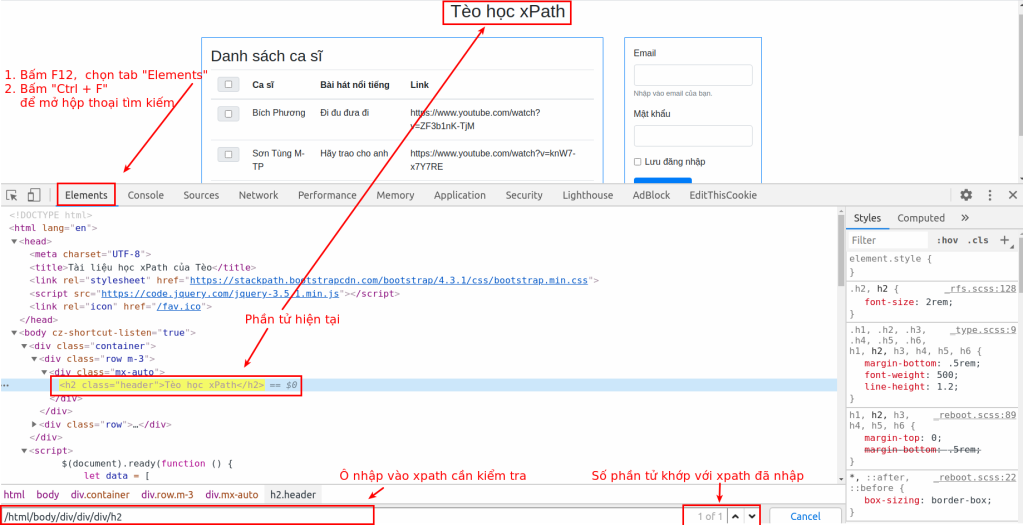The width and height of the screenshot is (1023, 525).
Task: Open _reboot.scss:89 source link
Action: point(975,414)
